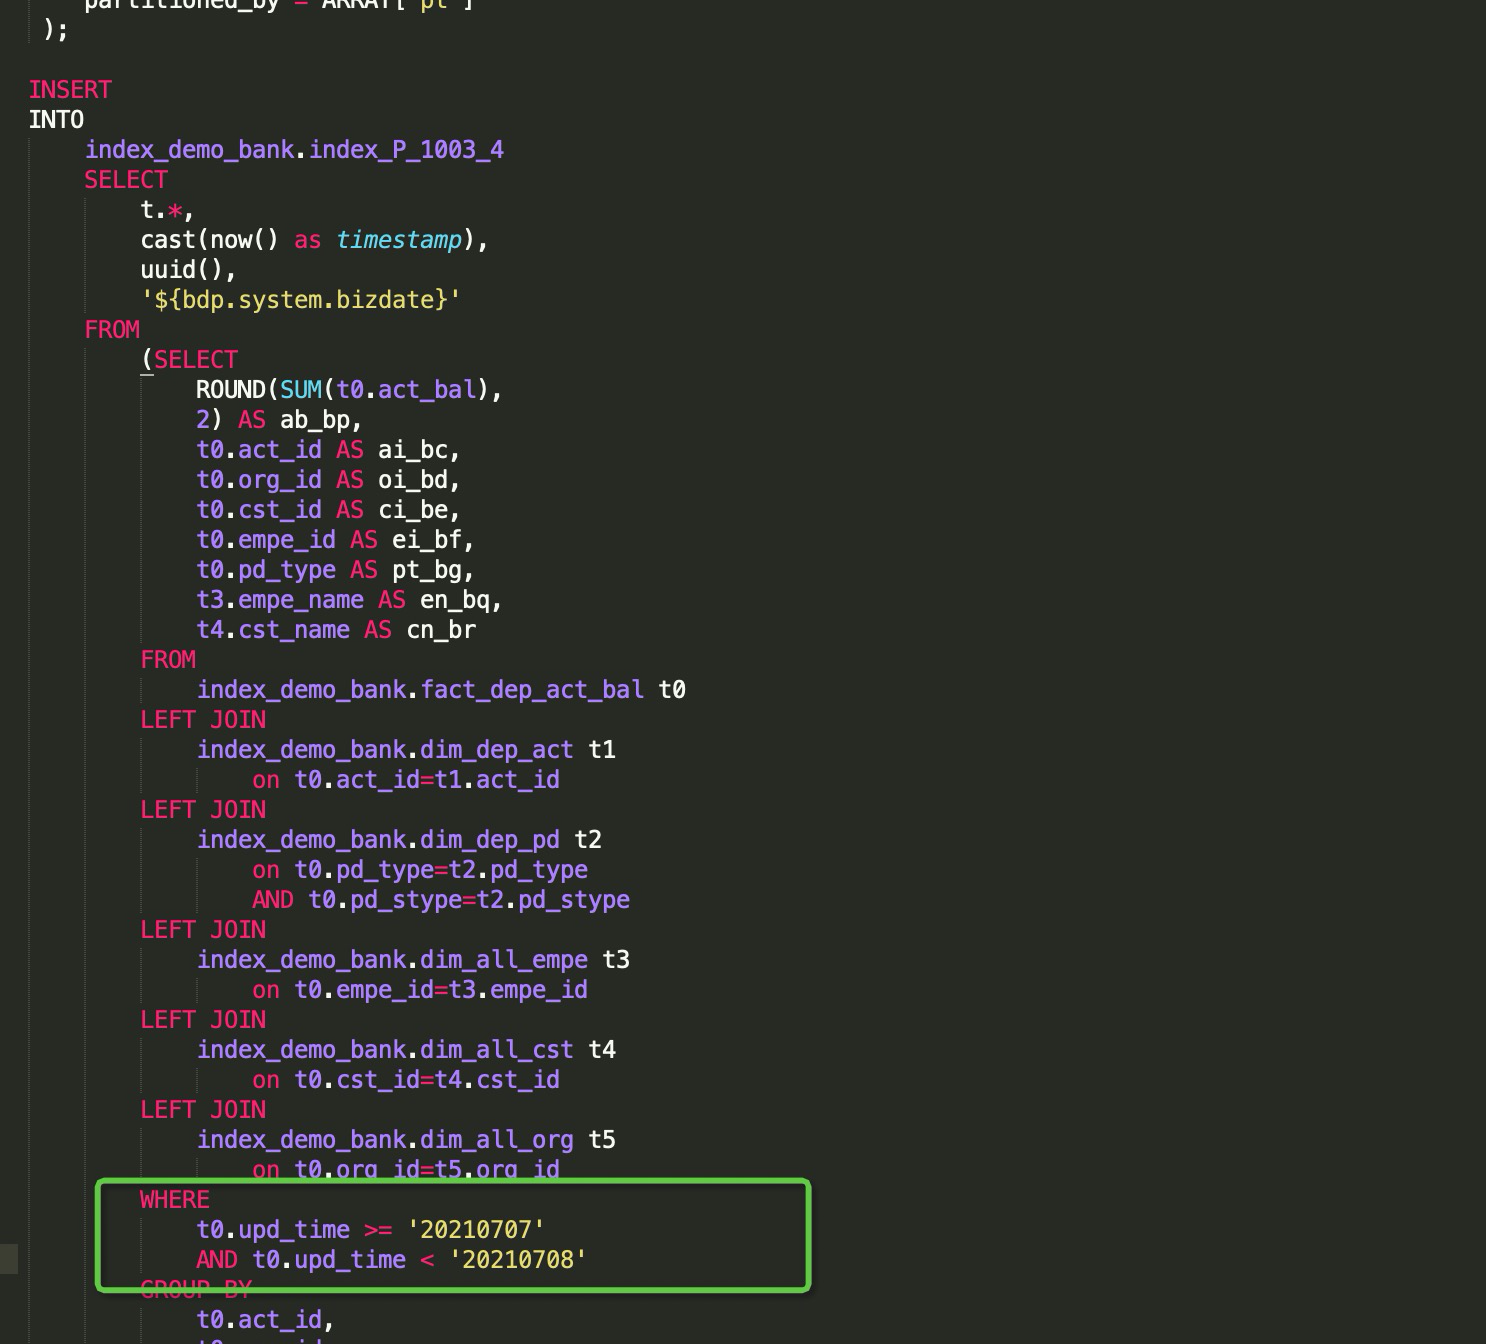Click join condition t0.empe_id=t3.empe_id

coord(441,990)
